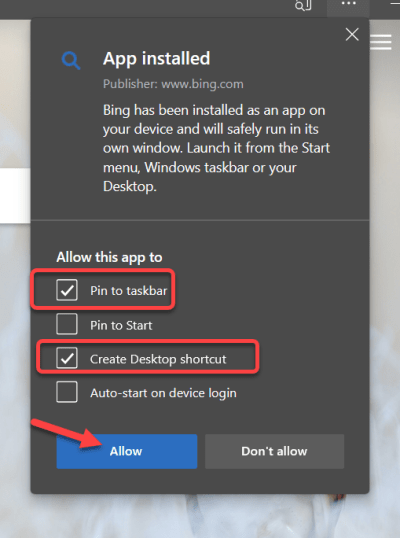The width and height of the screenshot is (400, 538).
Task: Click the Bing magnifier app icon
Action: click(x=71, y=61)
